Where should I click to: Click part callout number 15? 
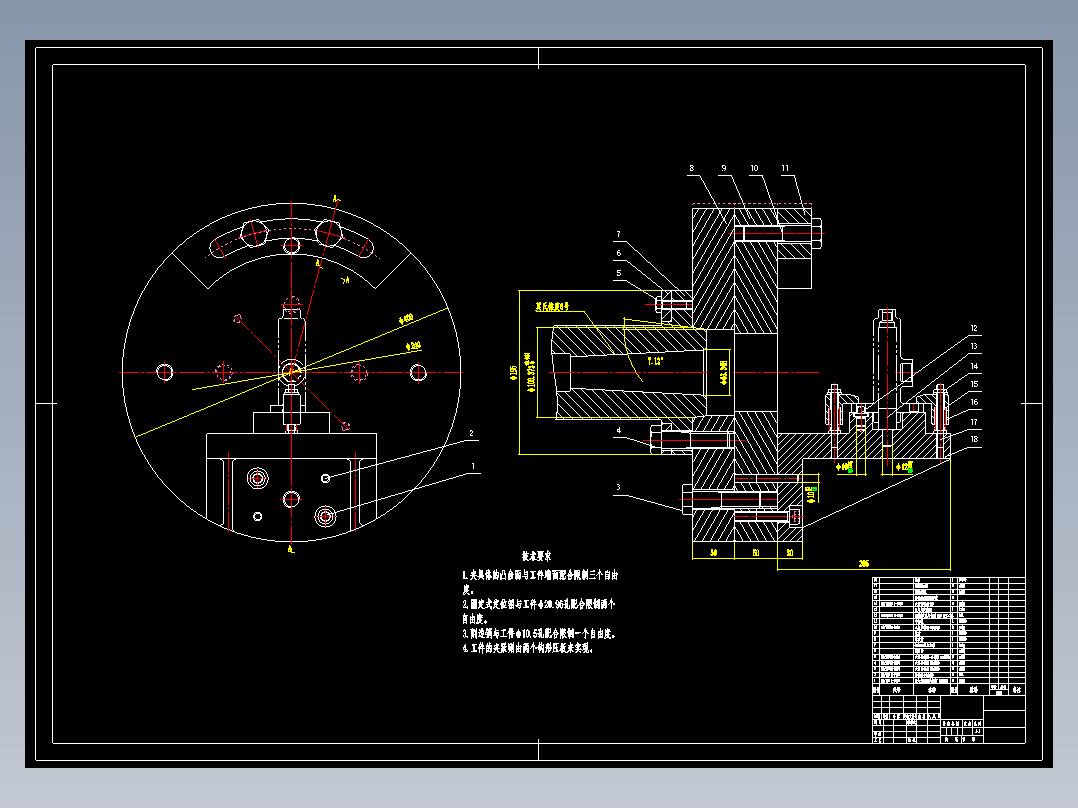click(x=974, y=384)
